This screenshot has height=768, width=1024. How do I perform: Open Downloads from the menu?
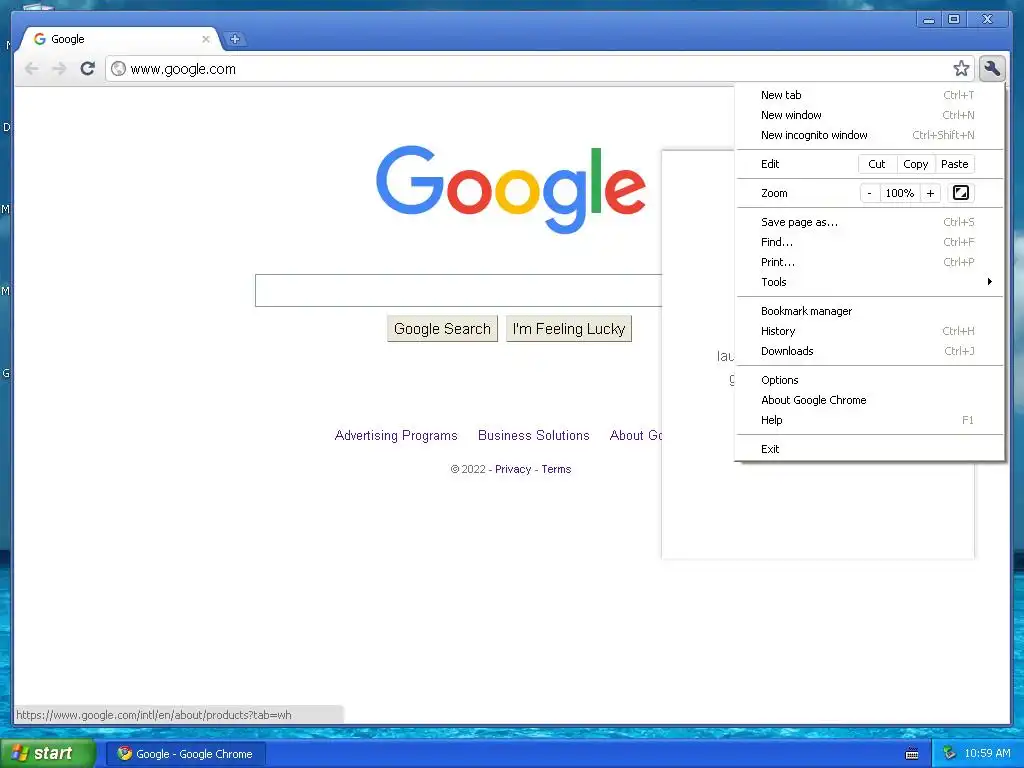pos(869,351)
